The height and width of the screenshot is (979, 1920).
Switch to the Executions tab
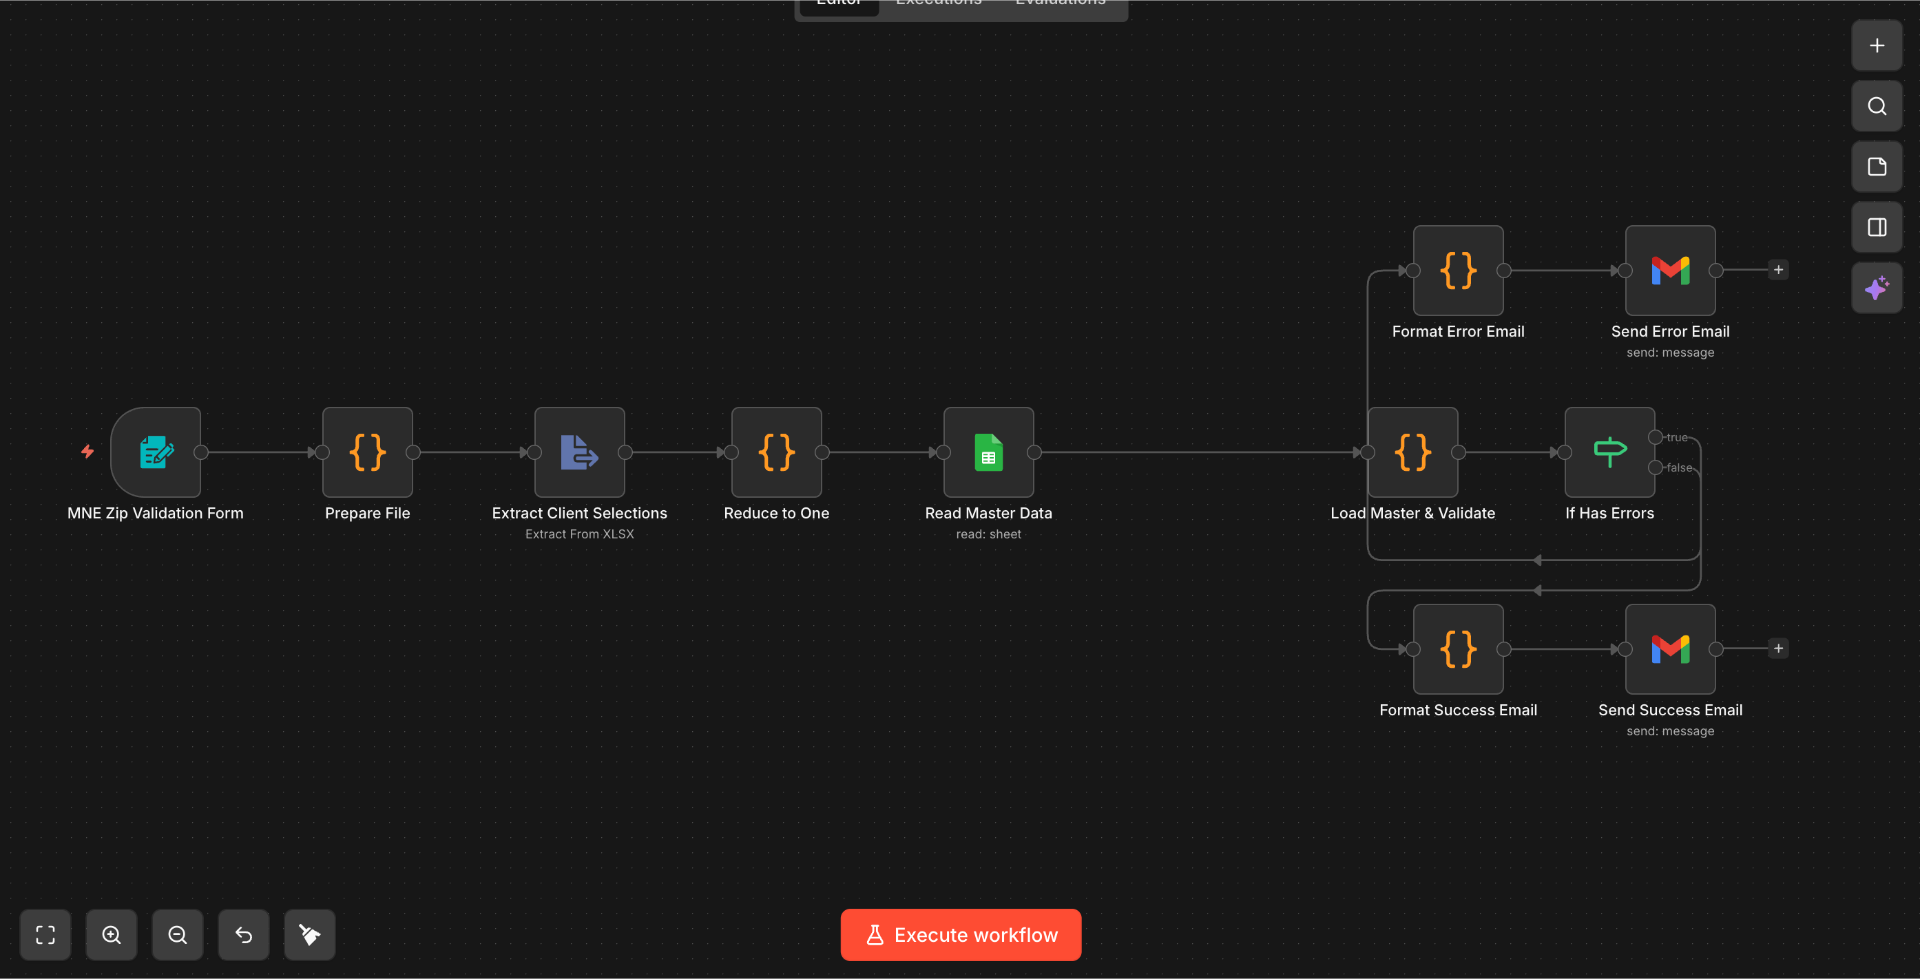(939, 4)
